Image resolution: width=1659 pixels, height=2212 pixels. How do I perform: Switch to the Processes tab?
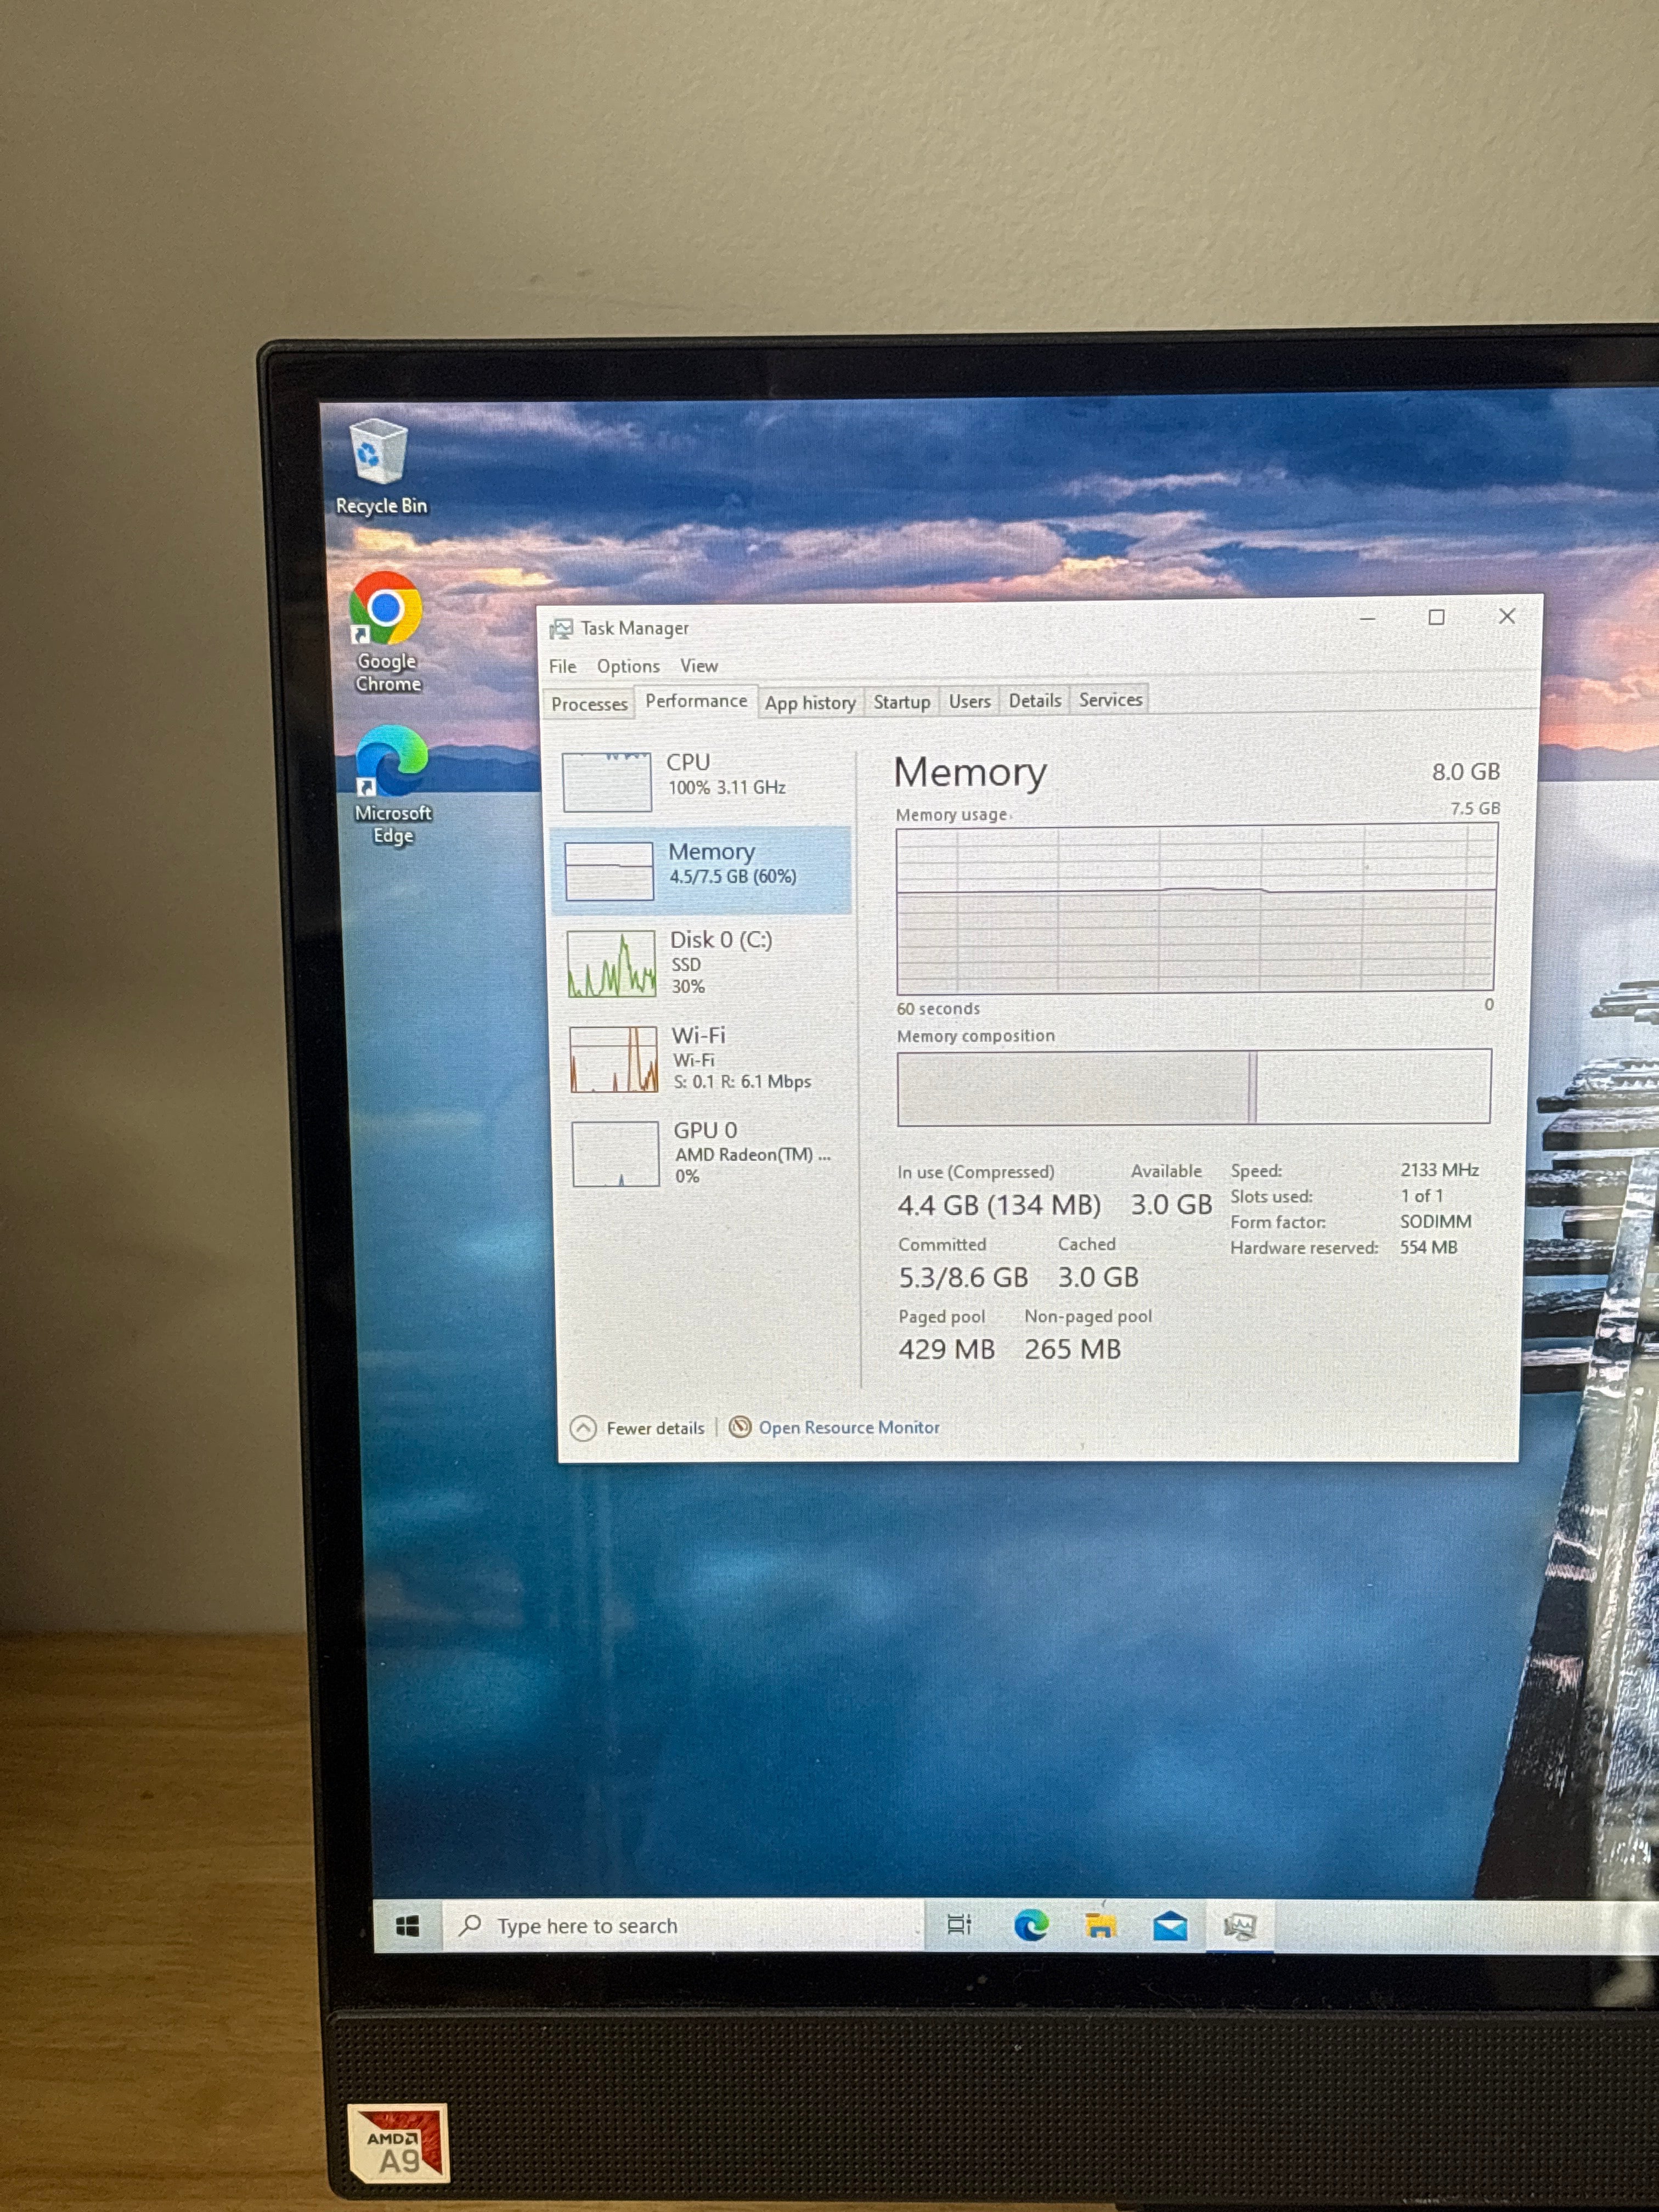(589, 704)
